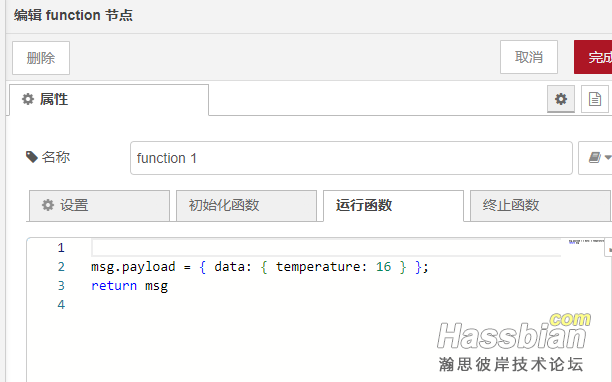Focus the function 1 name field

tap(351, 158)
